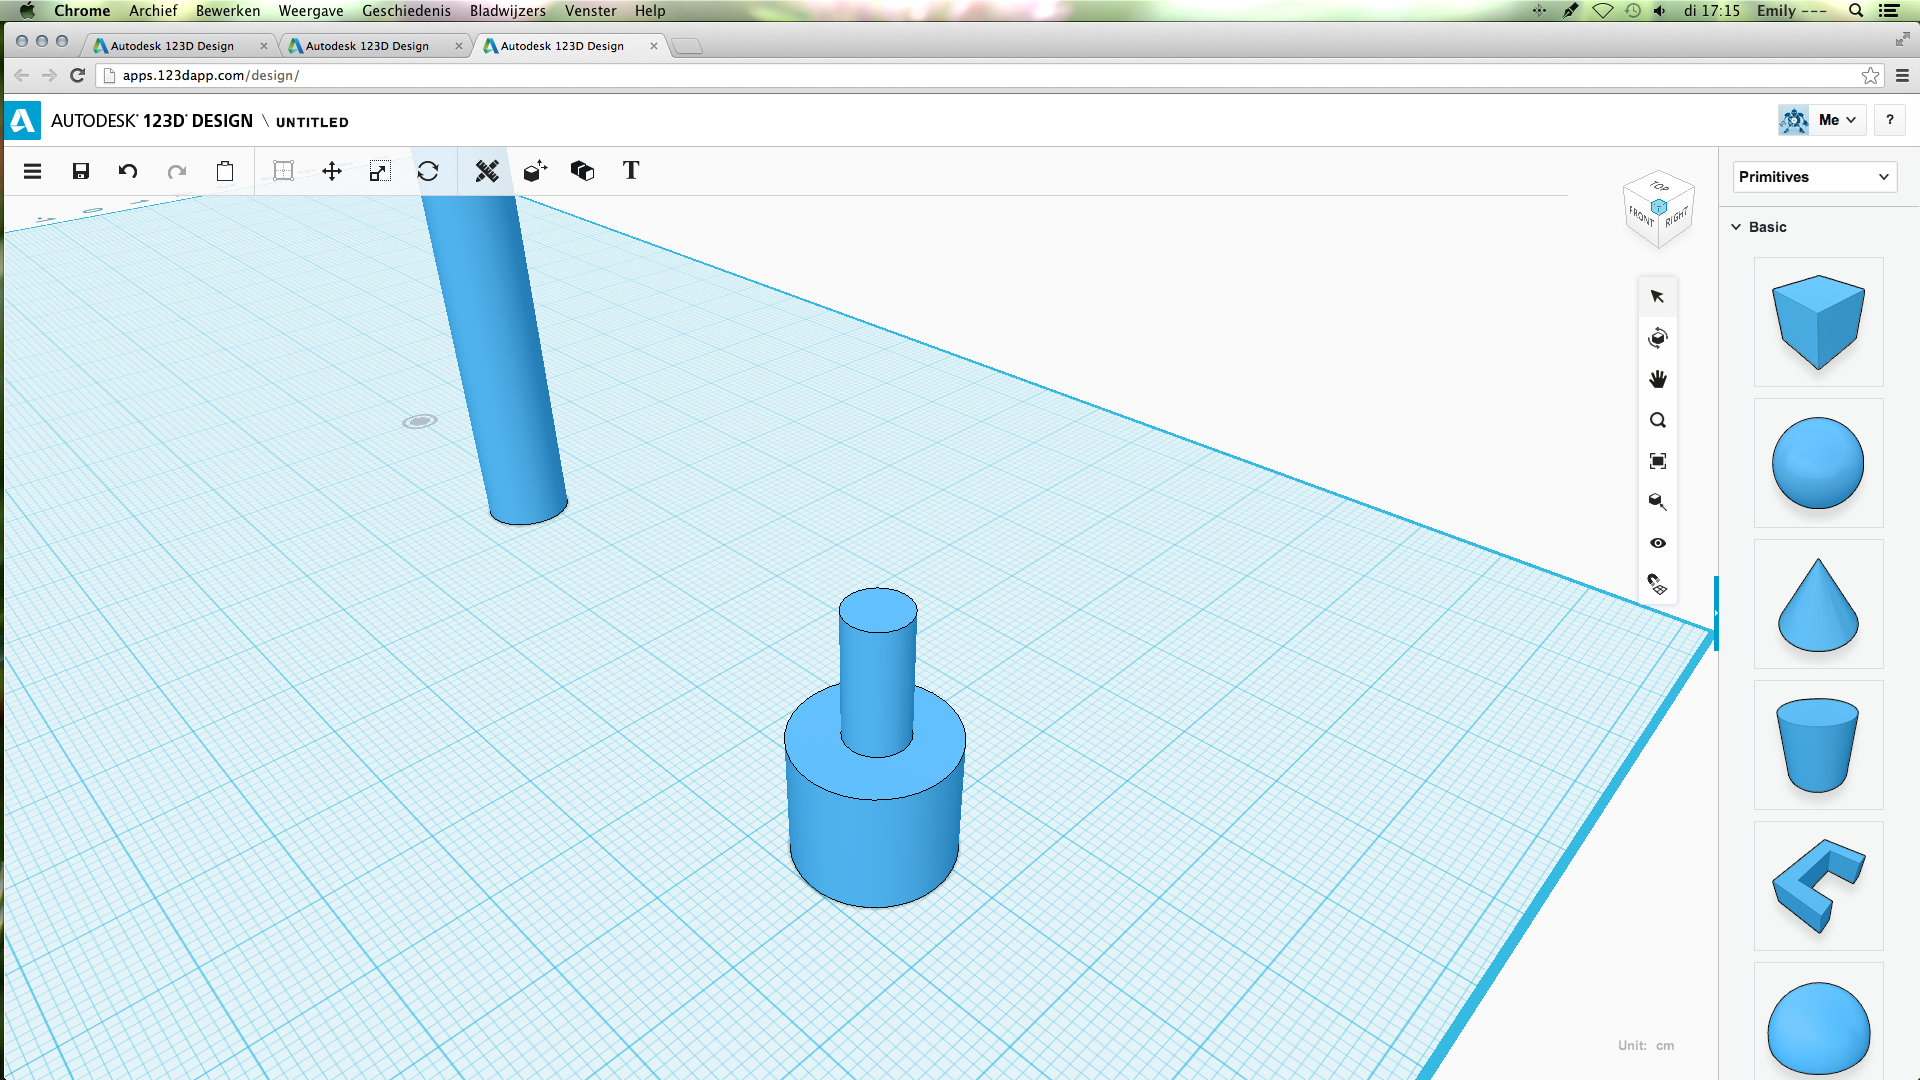Click the Text tool icon
Screen dimensions: 1920x1080
[631, 171]
